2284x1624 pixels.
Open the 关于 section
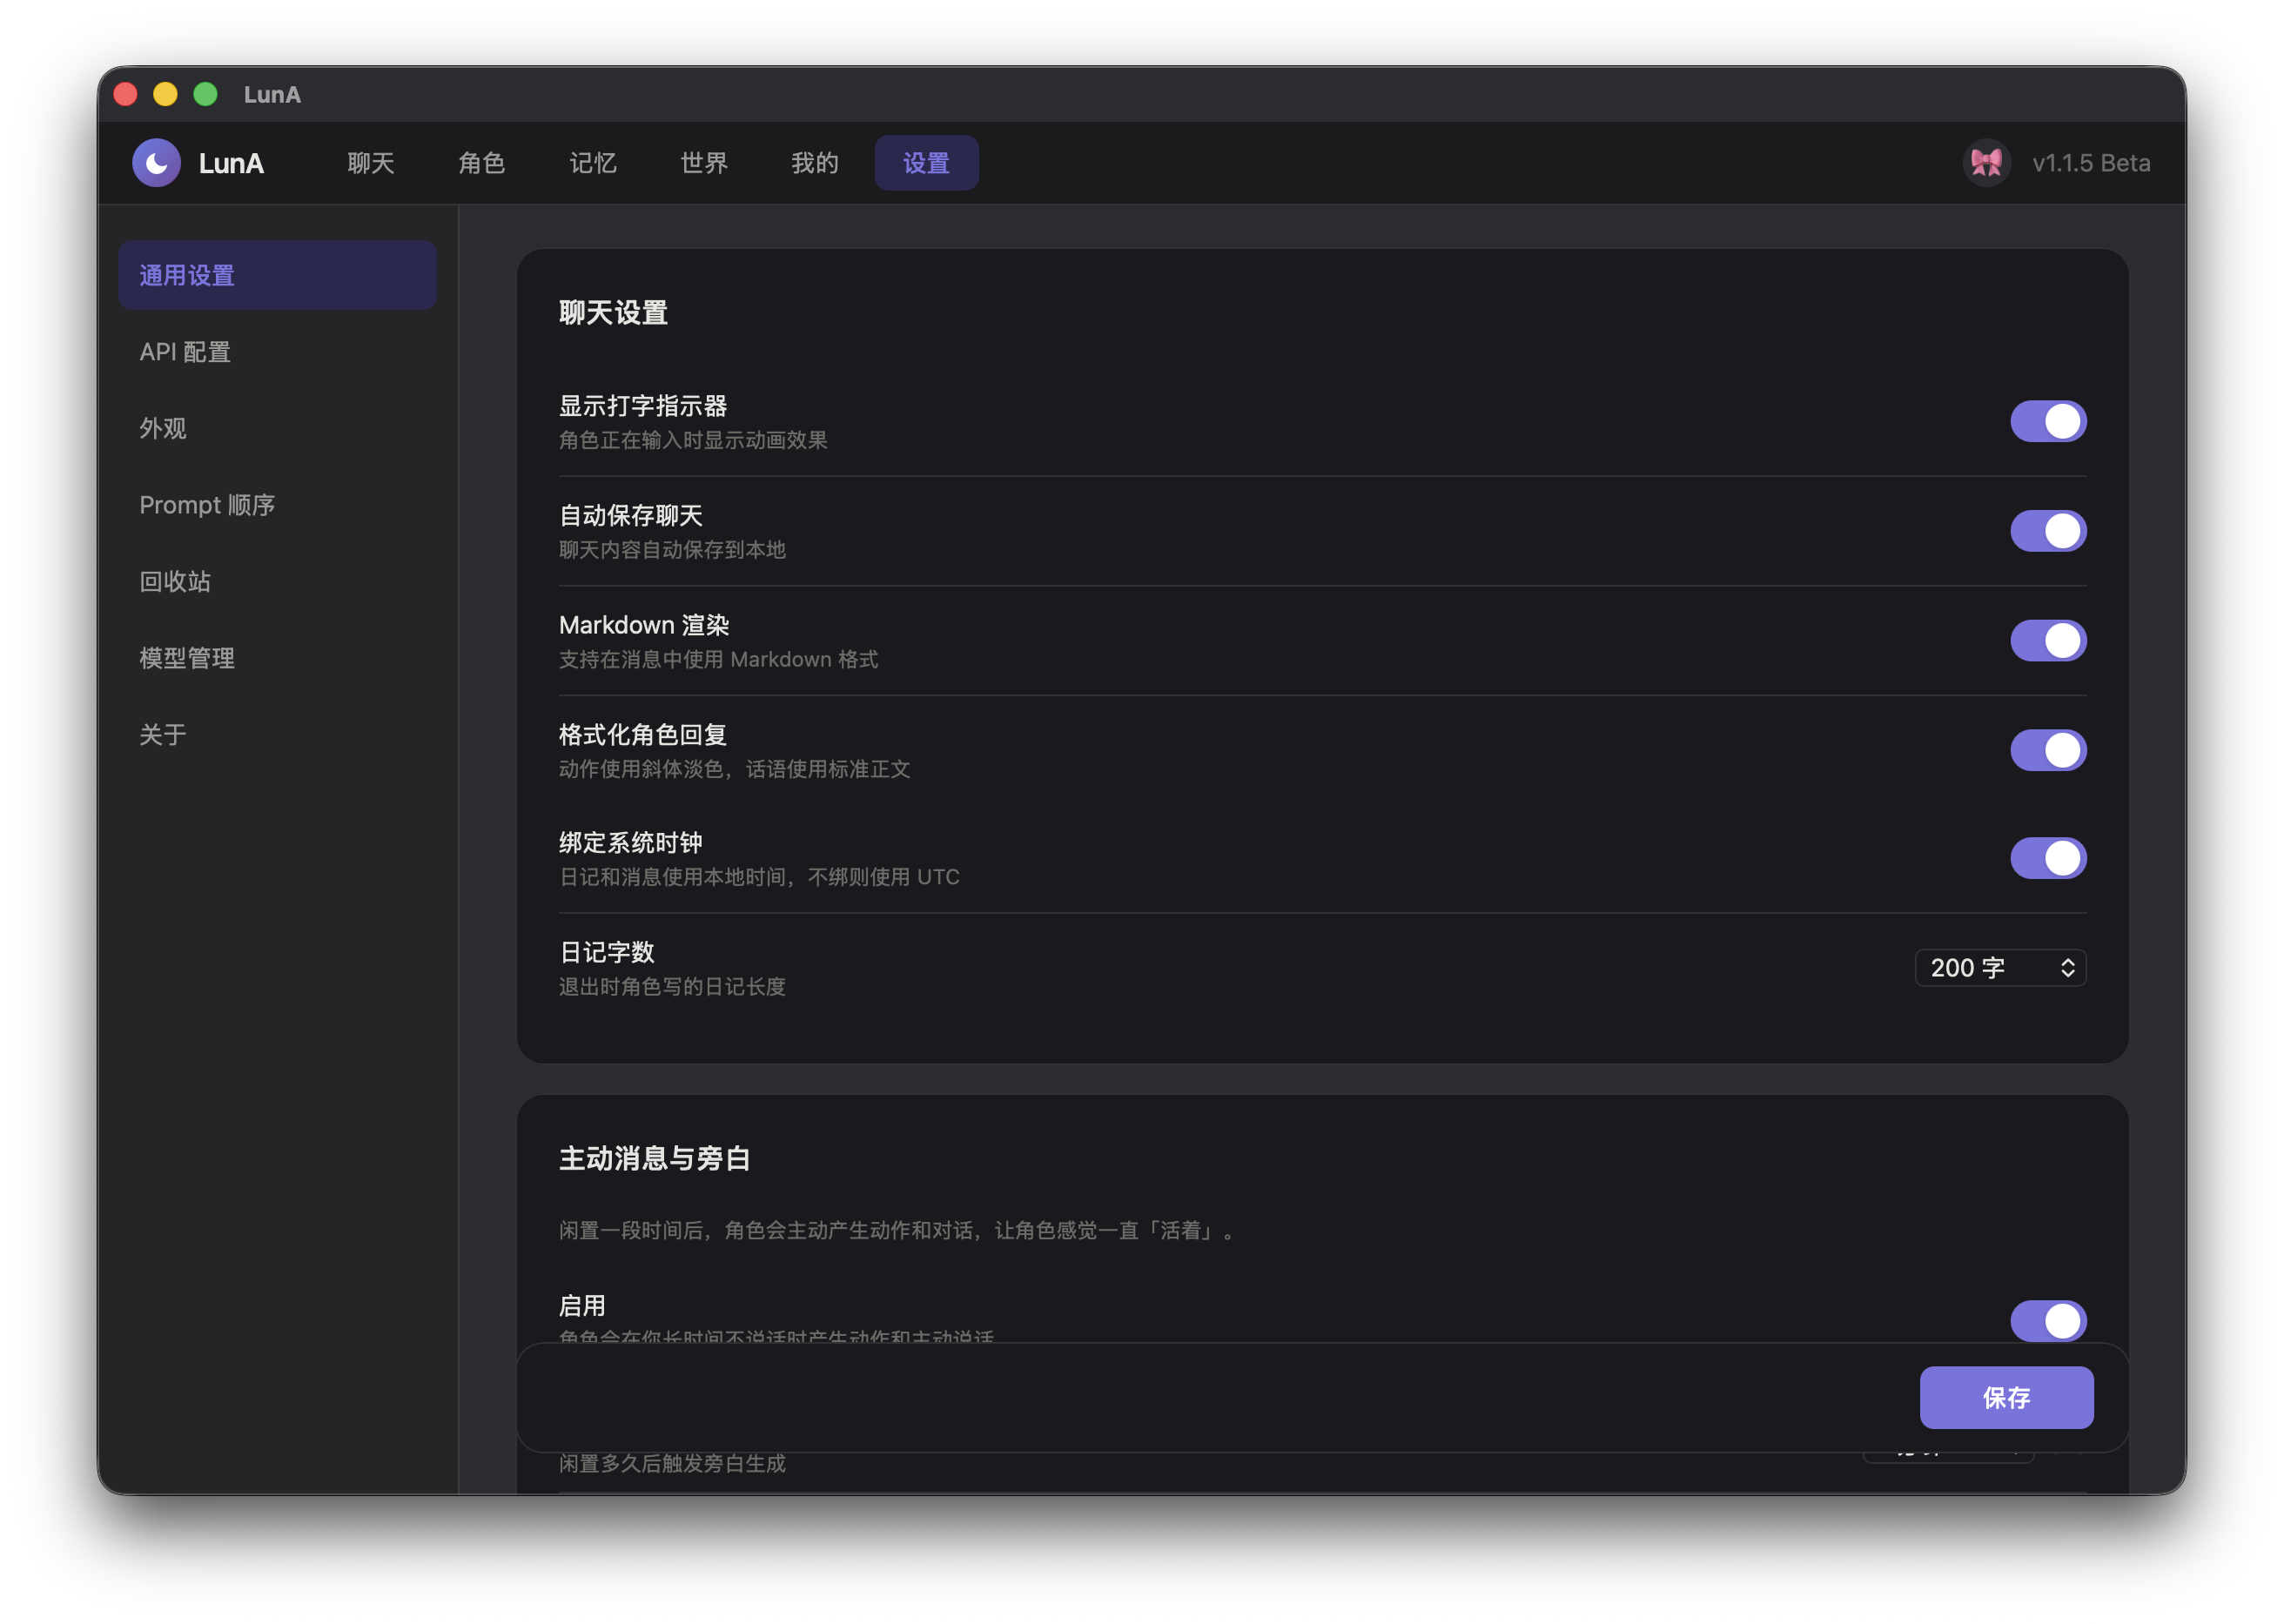point(277,734)
